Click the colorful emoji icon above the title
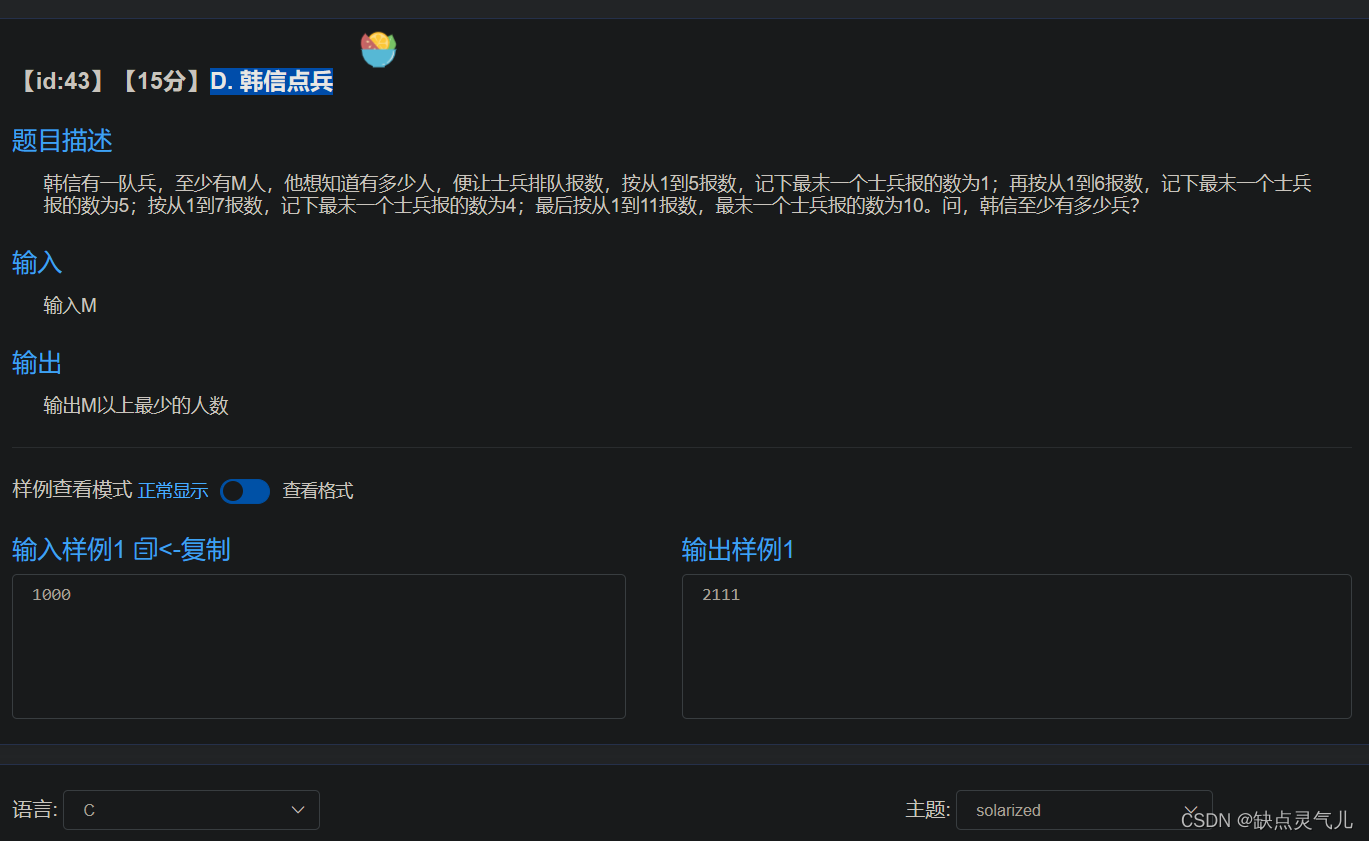 point(378,48)
